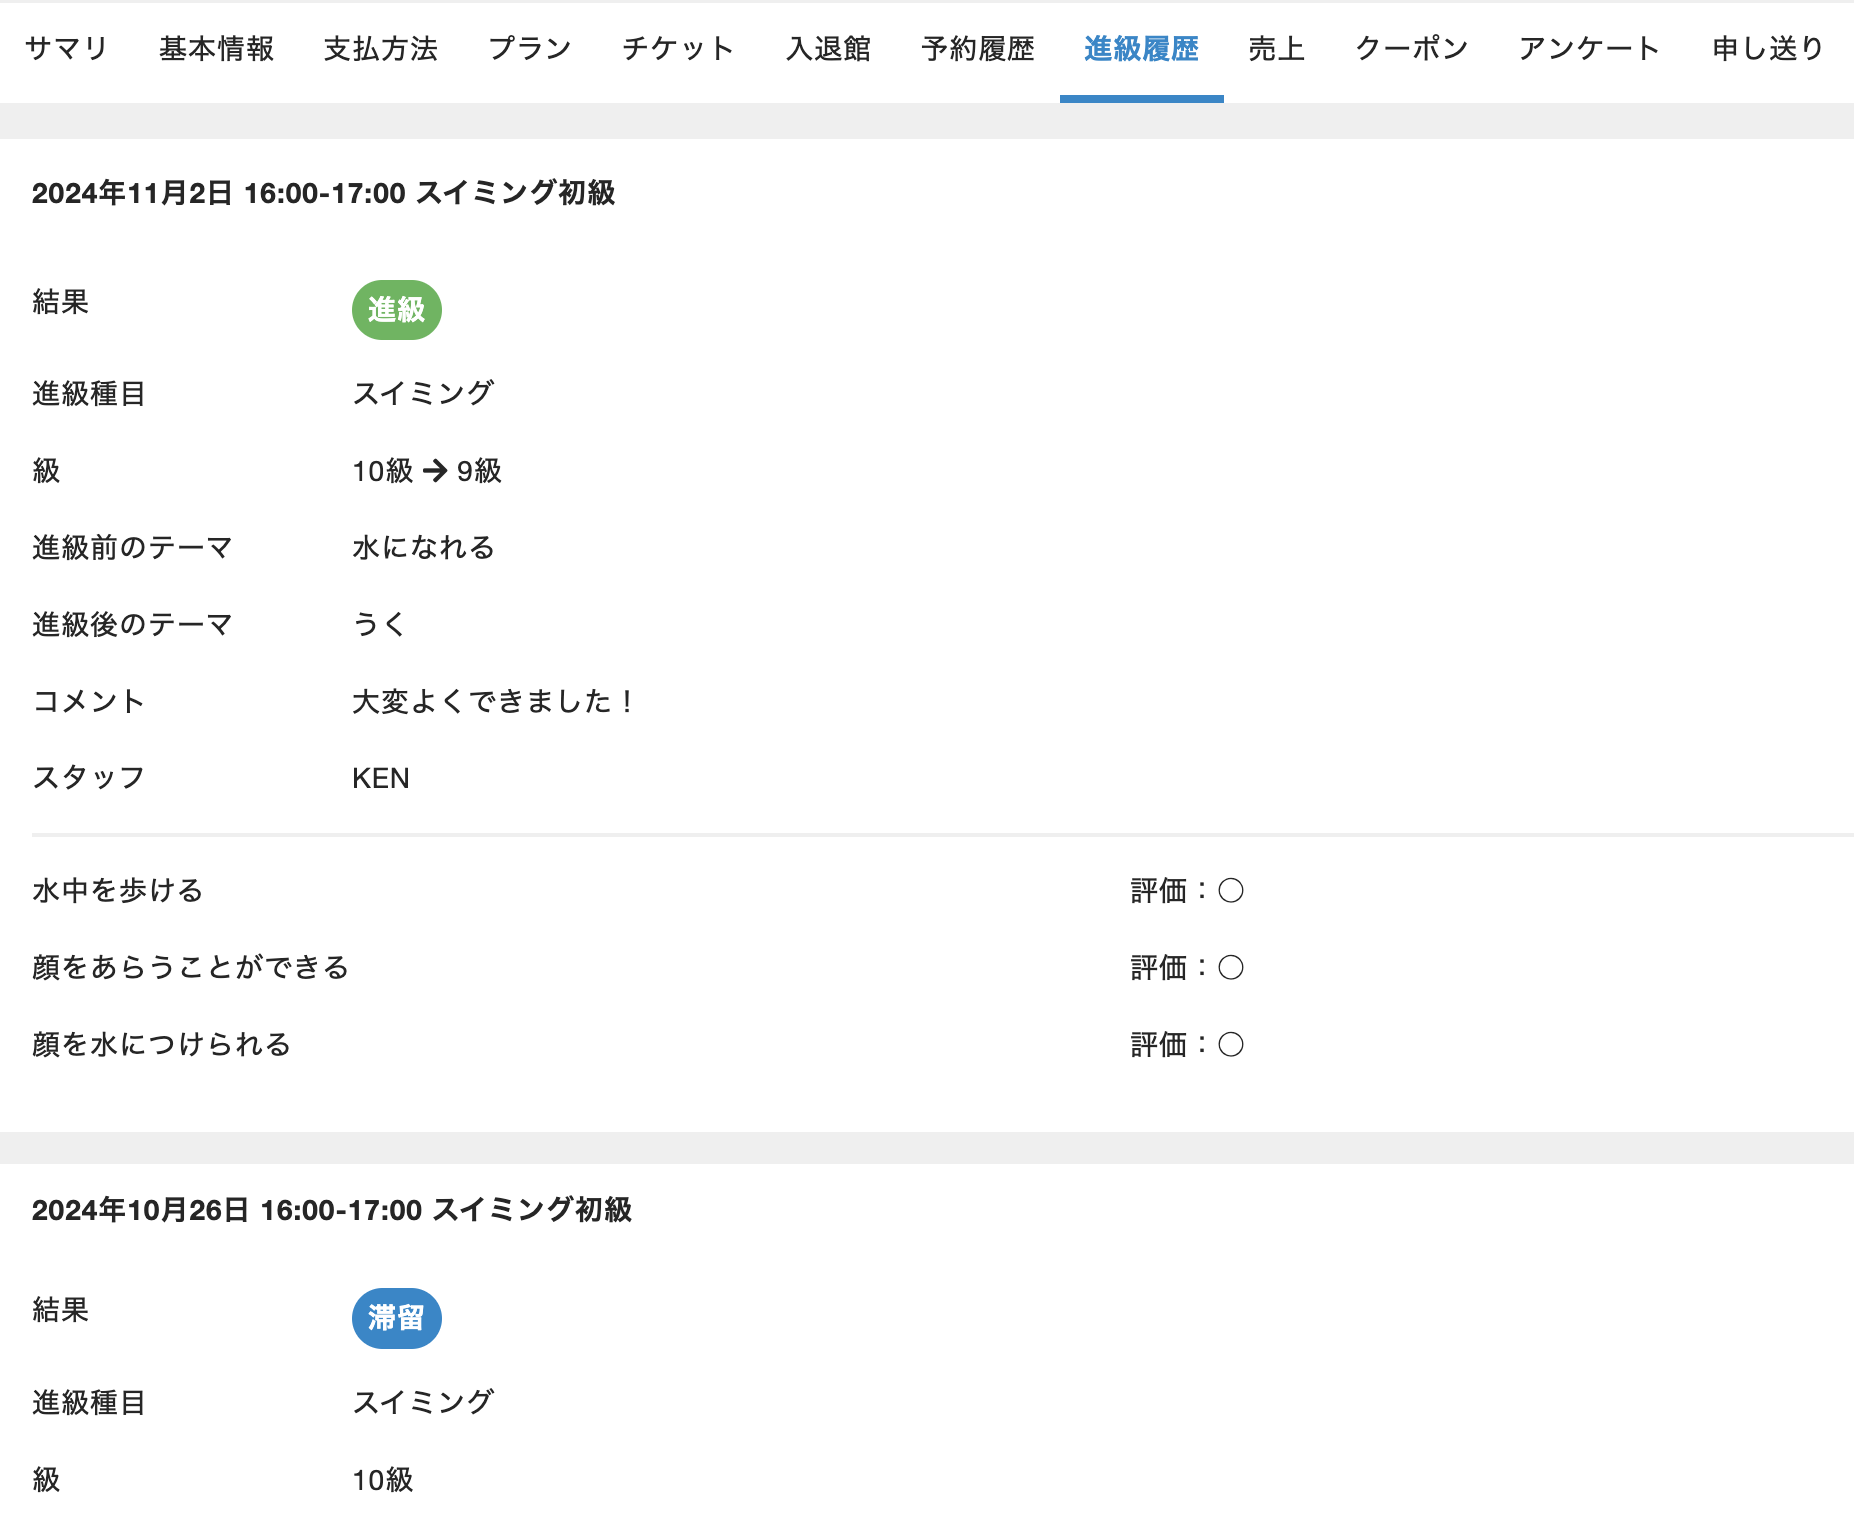Select the クーポン tab
This screenshot has height=1516, width=1854.
click(1411, 49)
